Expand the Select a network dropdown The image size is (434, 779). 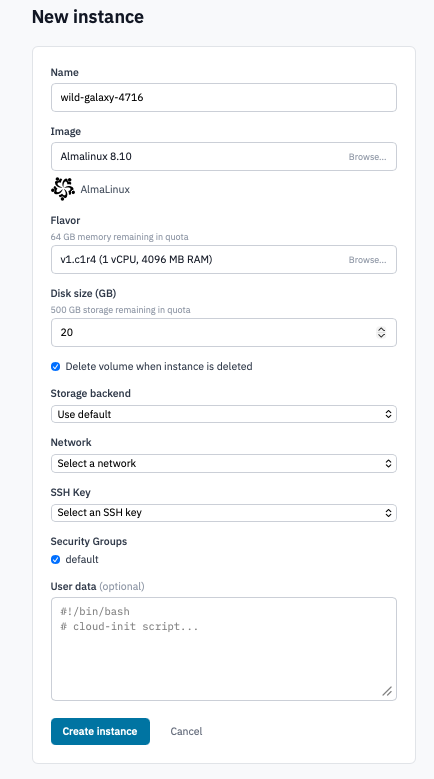tap(223, 463)
